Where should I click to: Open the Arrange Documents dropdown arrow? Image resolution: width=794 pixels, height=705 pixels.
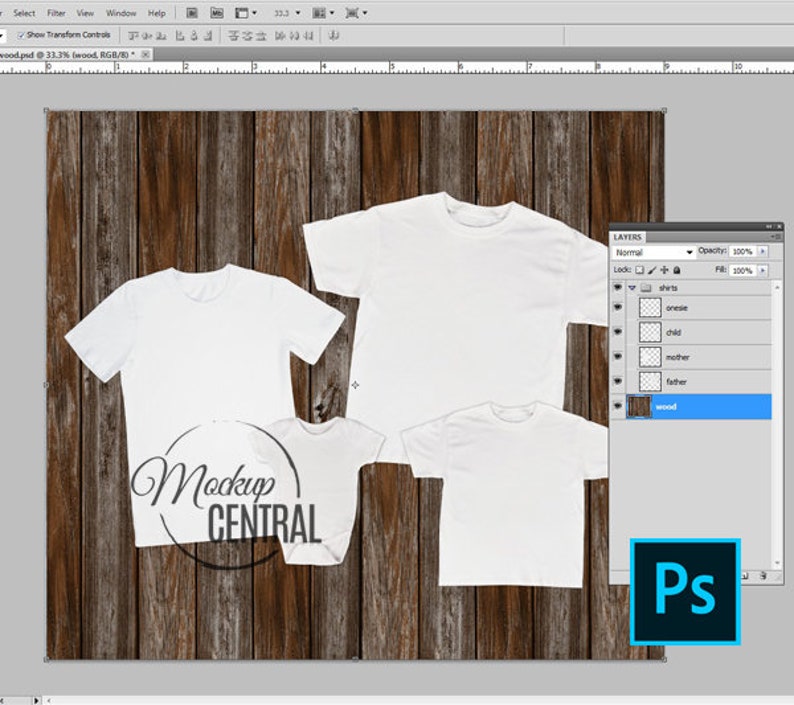pos(332,13)
